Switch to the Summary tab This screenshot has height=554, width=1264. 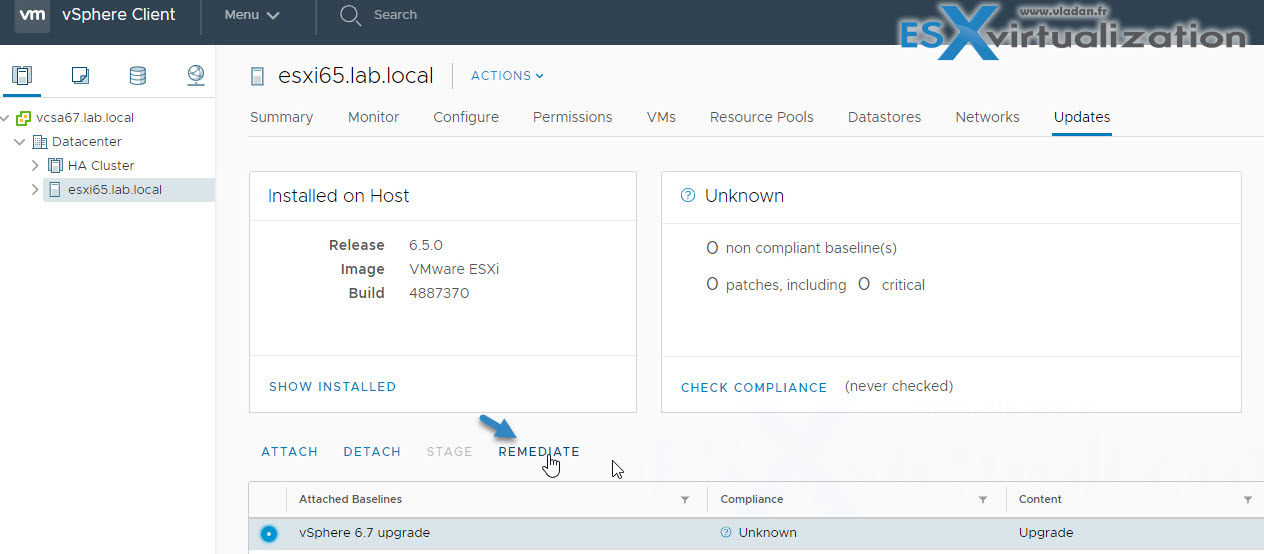(x=281, y=117)
